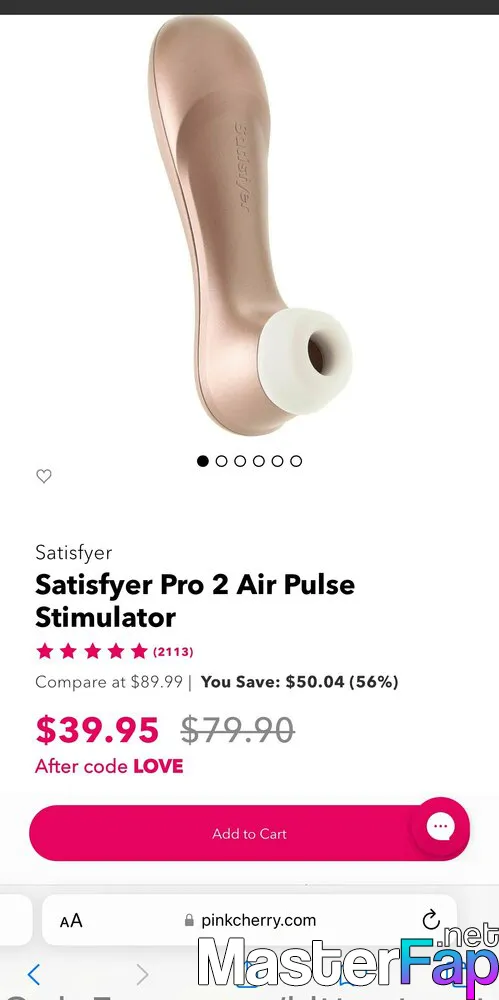Show the sixth and last carousel image
The height and width of the screenshot is (1000, 499).
(296, 460)
